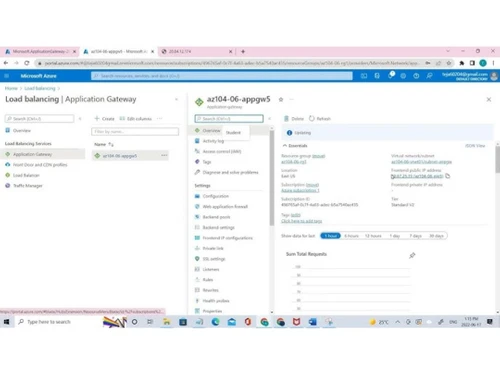Viewport: 500px width, 375px height.
Task: Open browser extensions puzzle icon
Action: pos(462,63)
